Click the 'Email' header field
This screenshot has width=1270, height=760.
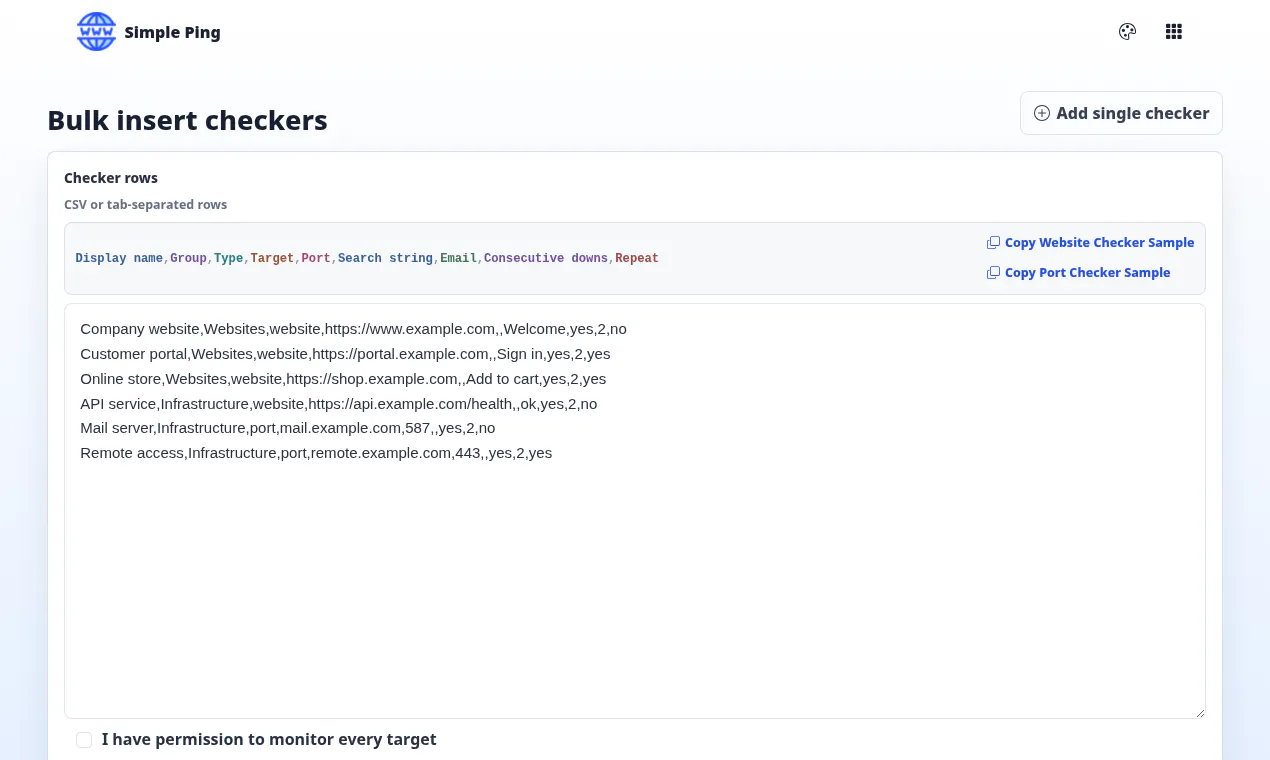pos(459,259)
